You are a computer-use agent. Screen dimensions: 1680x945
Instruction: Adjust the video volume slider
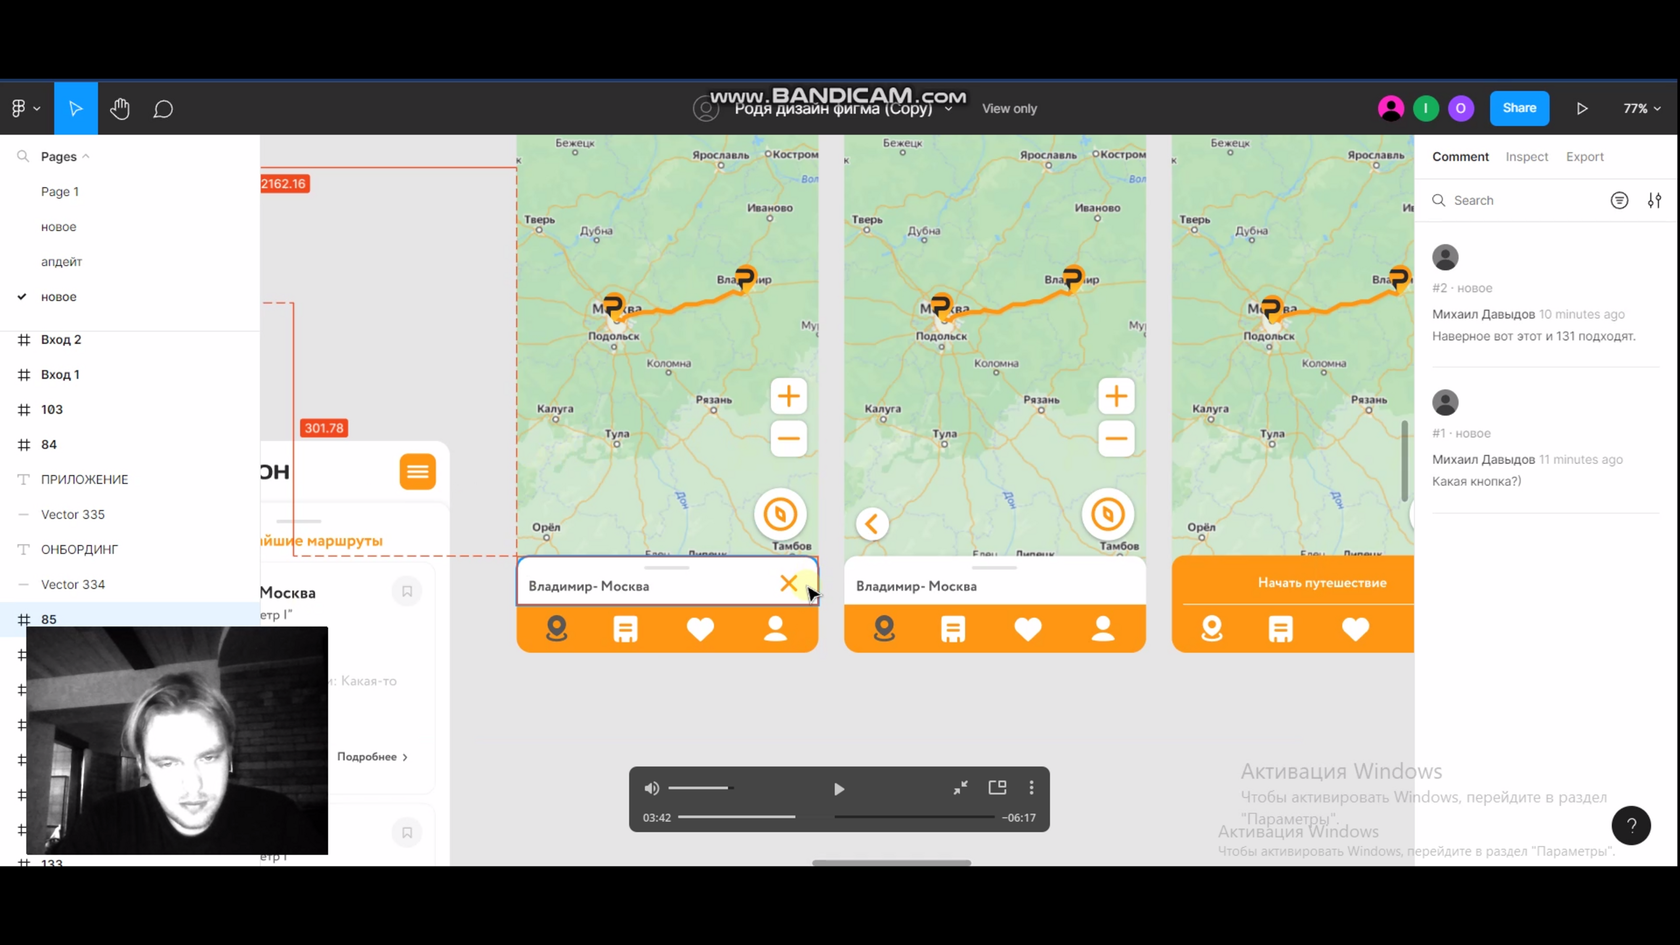click(x=702, y=788)
